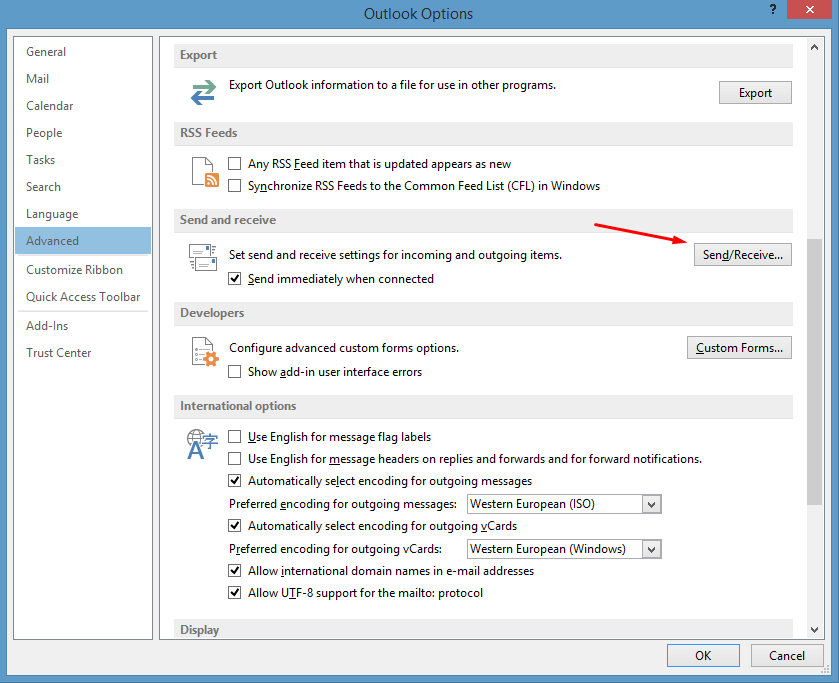Click the vertical scrollbar thumb

[x=814, y=371]
